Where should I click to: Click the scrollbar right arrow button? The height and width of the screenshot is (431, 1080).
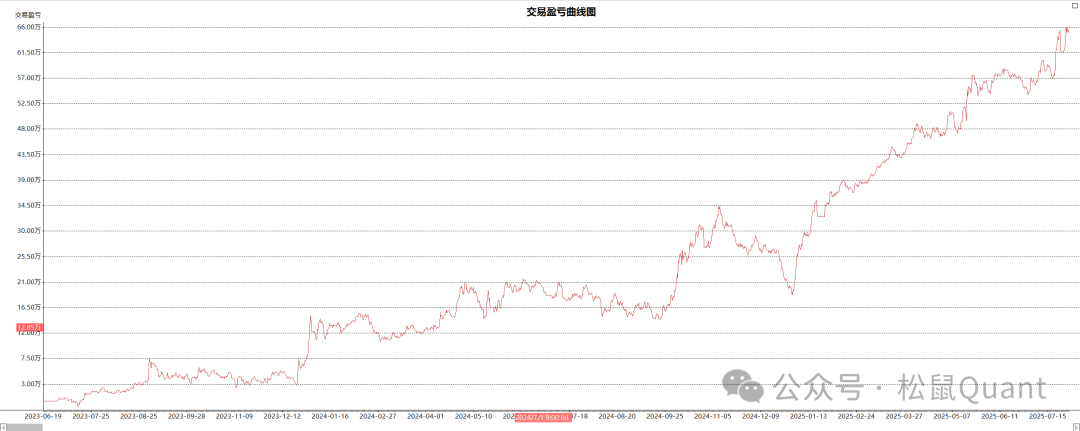click(x=1075, y=427)
